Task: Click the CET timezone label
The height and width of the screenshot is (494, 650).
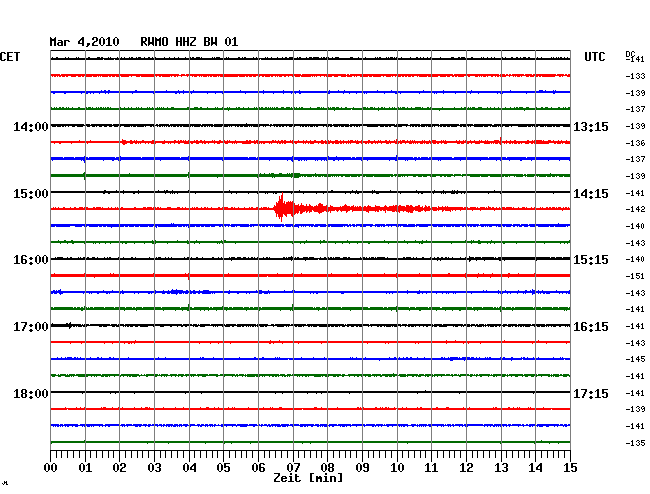Action: point(10,57)
